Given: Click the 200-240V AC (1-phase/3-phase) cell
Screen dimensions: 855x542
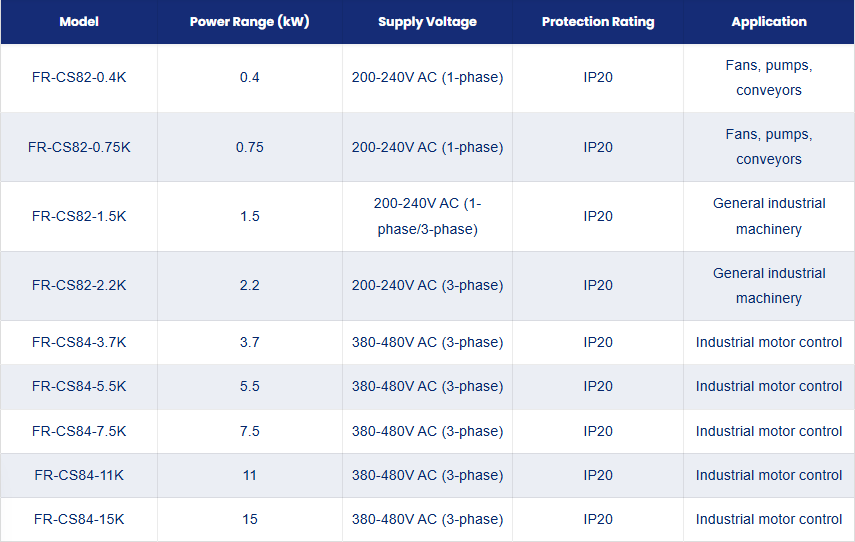Looking at the screenshot, I should [x=428, y=216].
